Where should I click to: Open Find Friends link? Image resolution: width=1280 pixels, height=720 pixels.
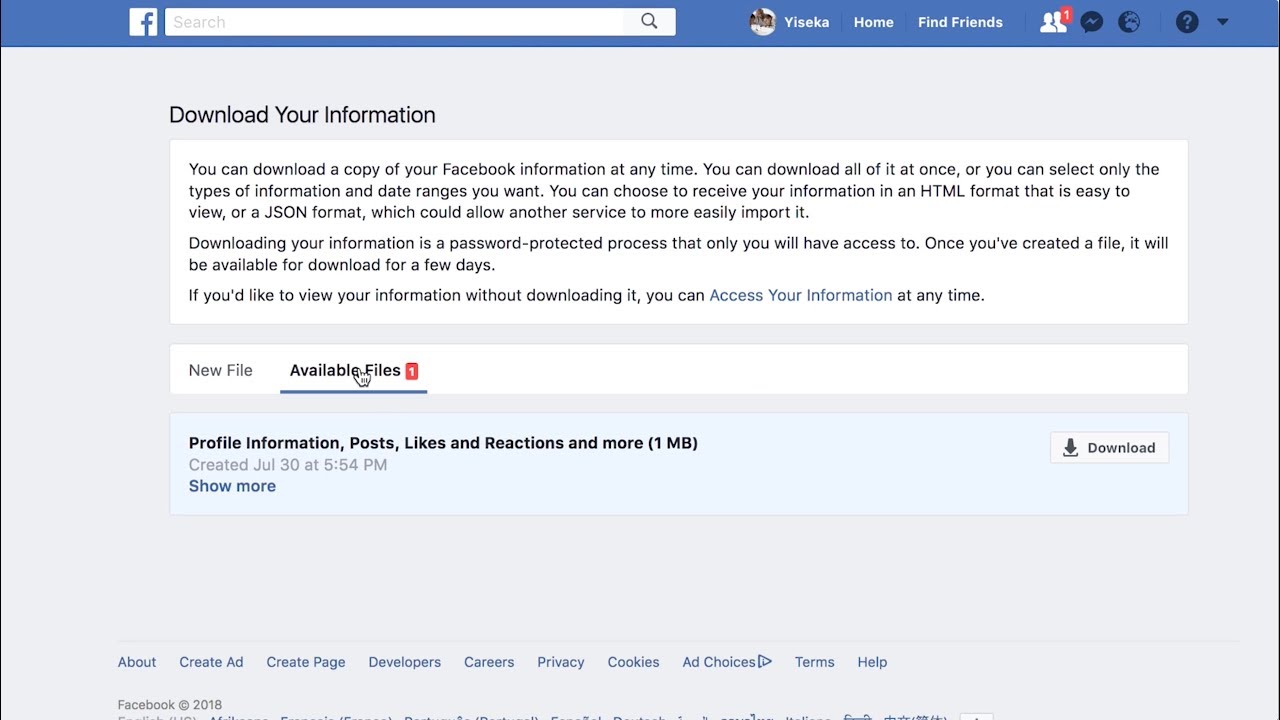pos(960,22)
